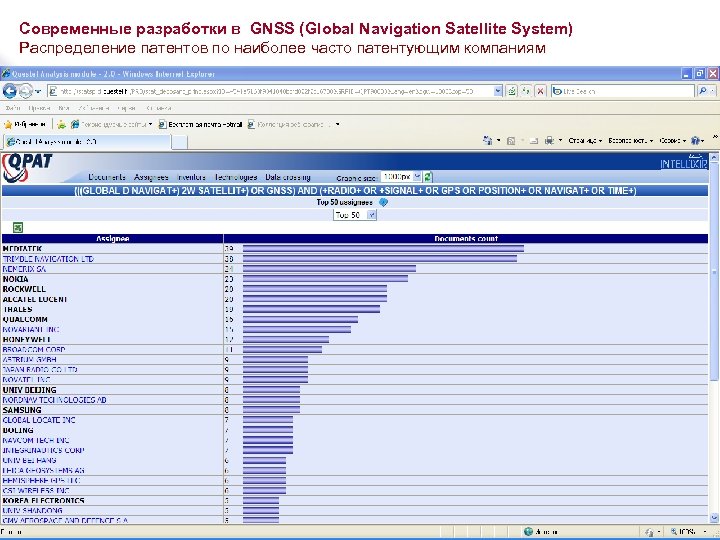This screenshot has height=540, width=720.
Task: Select the SAMSUNG assignee row text
Action: coord(22,410)
